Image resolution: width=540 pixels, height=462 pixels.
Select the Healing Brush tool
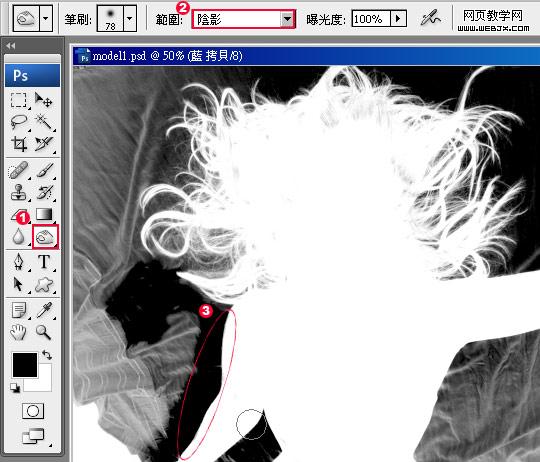pos(18,170)
